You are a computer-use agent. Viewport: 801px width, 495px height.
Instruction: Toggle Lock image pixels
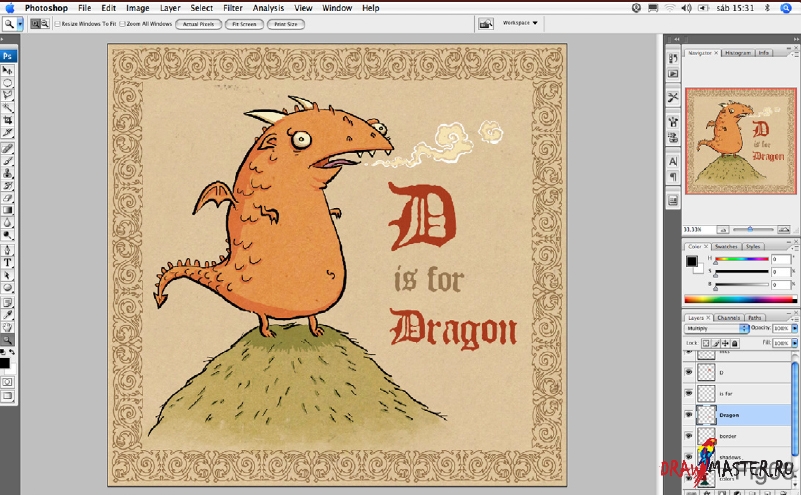(716, 343)
